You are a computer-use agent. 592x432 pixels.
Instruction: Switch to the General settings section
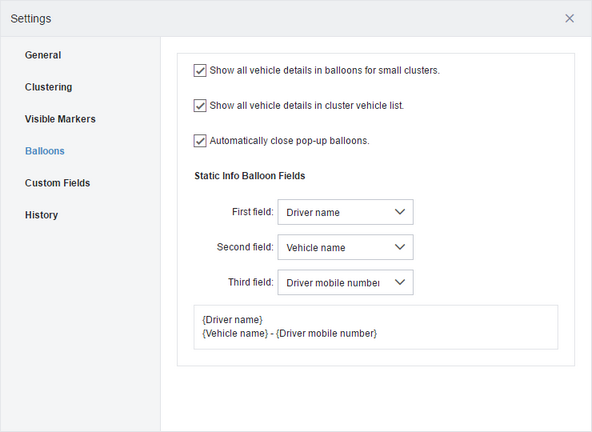click(x=43, y=55)
